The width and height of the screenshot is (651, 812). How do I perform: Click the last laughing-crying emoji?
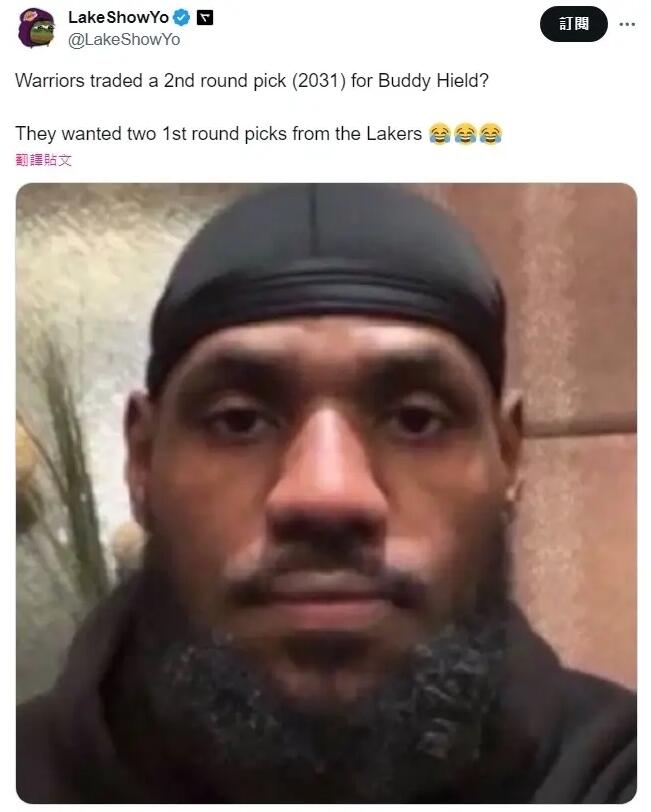[490, 134]
